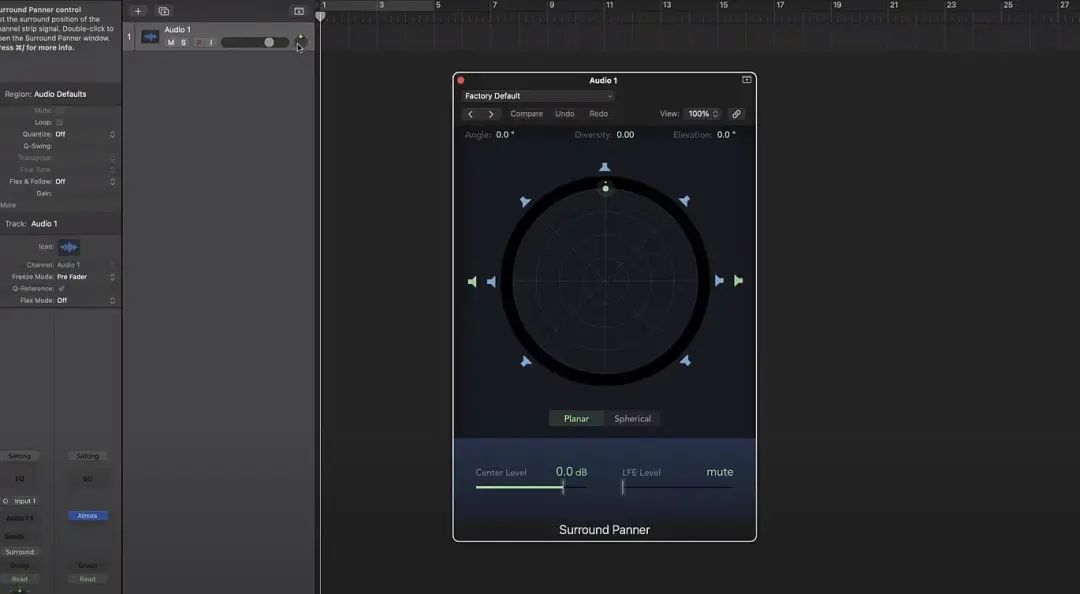
Task: Click the expand icon in panner title bar
Action: tap(746, 80)
